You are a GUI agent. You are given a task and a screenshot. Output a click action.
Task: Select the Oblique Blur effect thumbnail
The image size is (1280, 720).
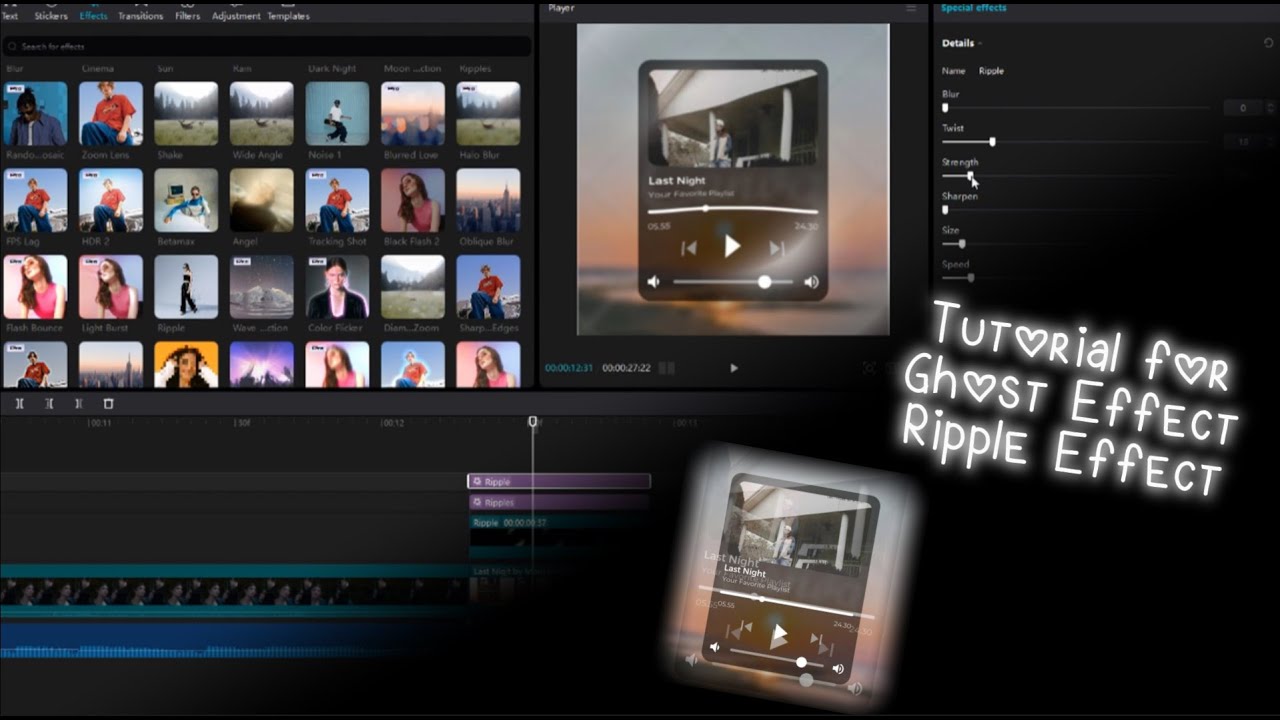click(x=488, y=200)
